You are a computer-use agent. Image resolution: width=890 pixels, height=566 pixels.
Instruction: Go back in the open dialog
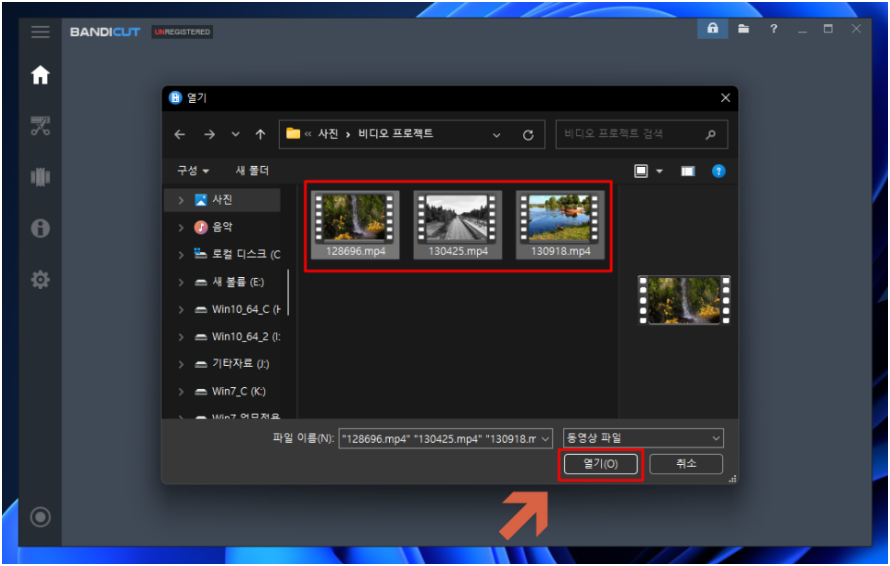pos(180,135)
